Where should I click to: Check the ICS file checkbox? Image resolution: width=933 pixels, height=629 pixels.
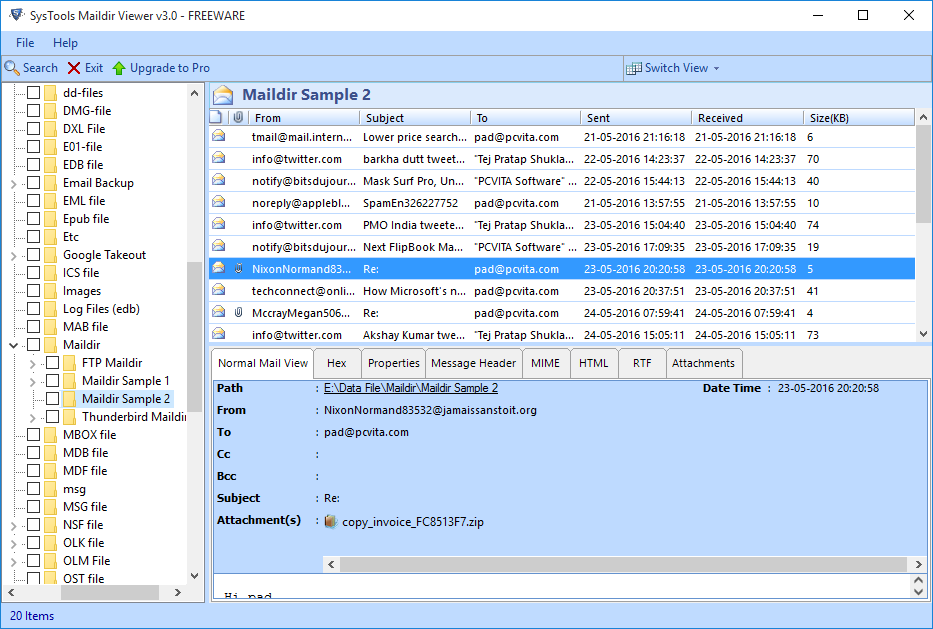(34, 273)
